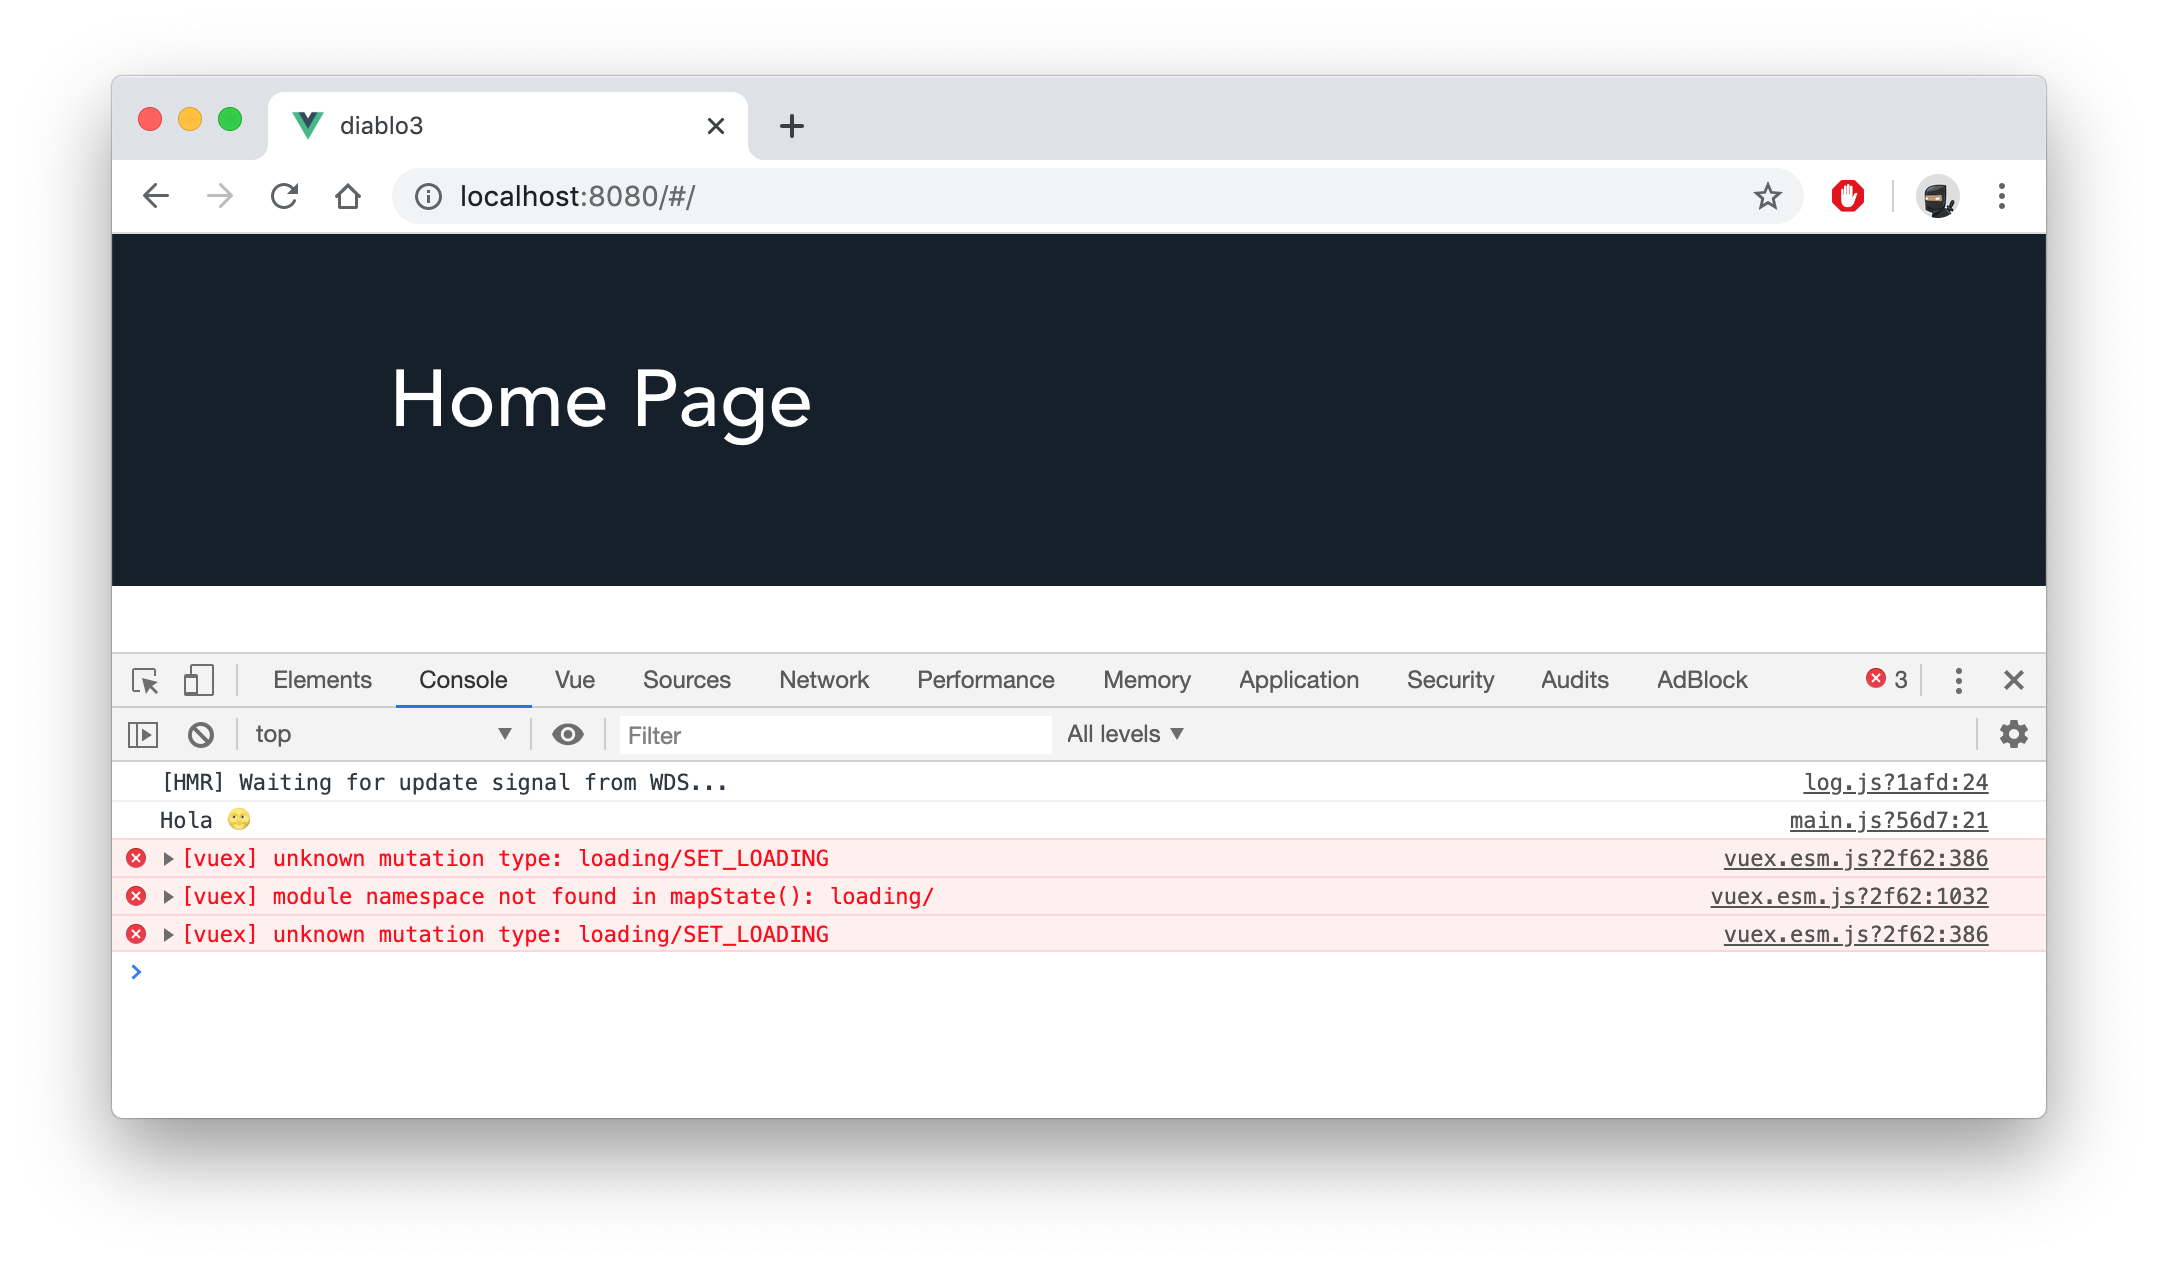Click the console Filter input field
This screenshot has width=2158, height=1266.
(x=835, y=736)
